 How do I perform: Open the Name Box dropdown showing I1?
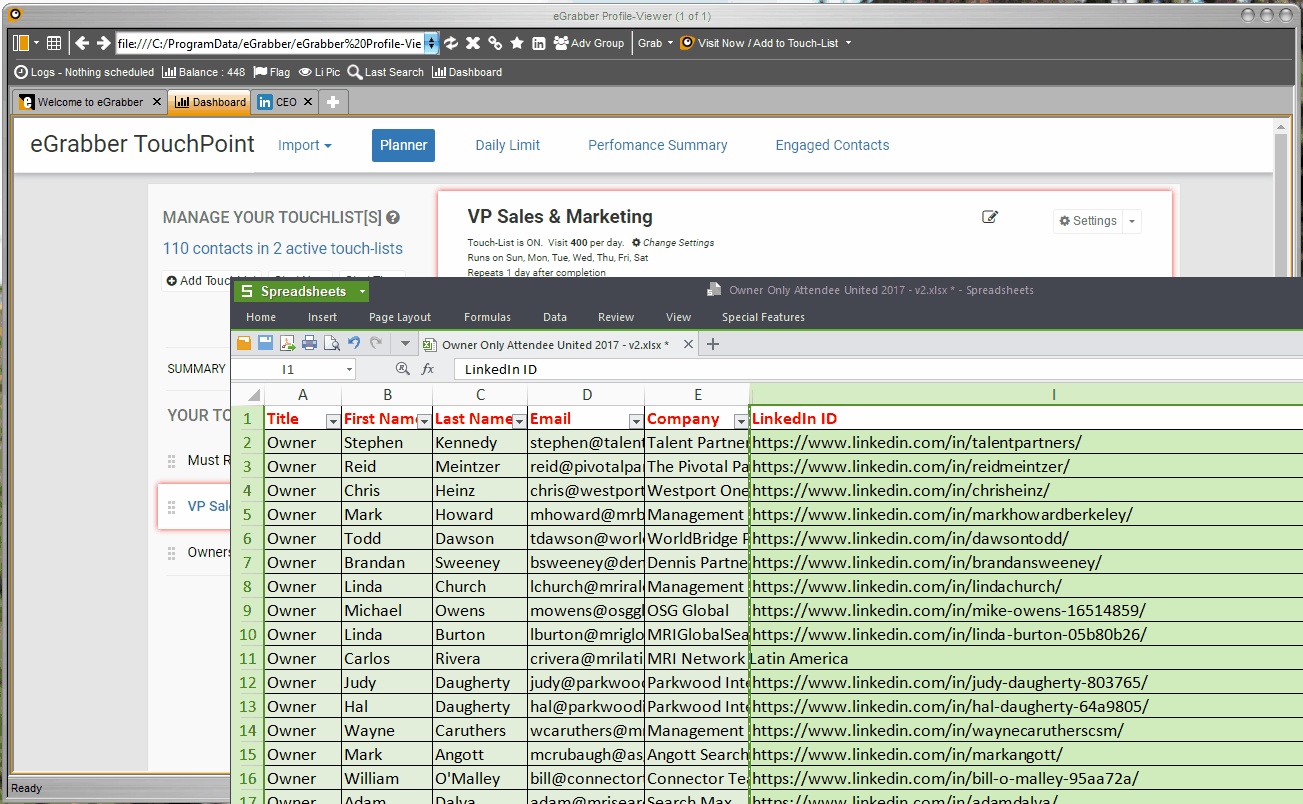pyautogui.click(x=349, y=369)
